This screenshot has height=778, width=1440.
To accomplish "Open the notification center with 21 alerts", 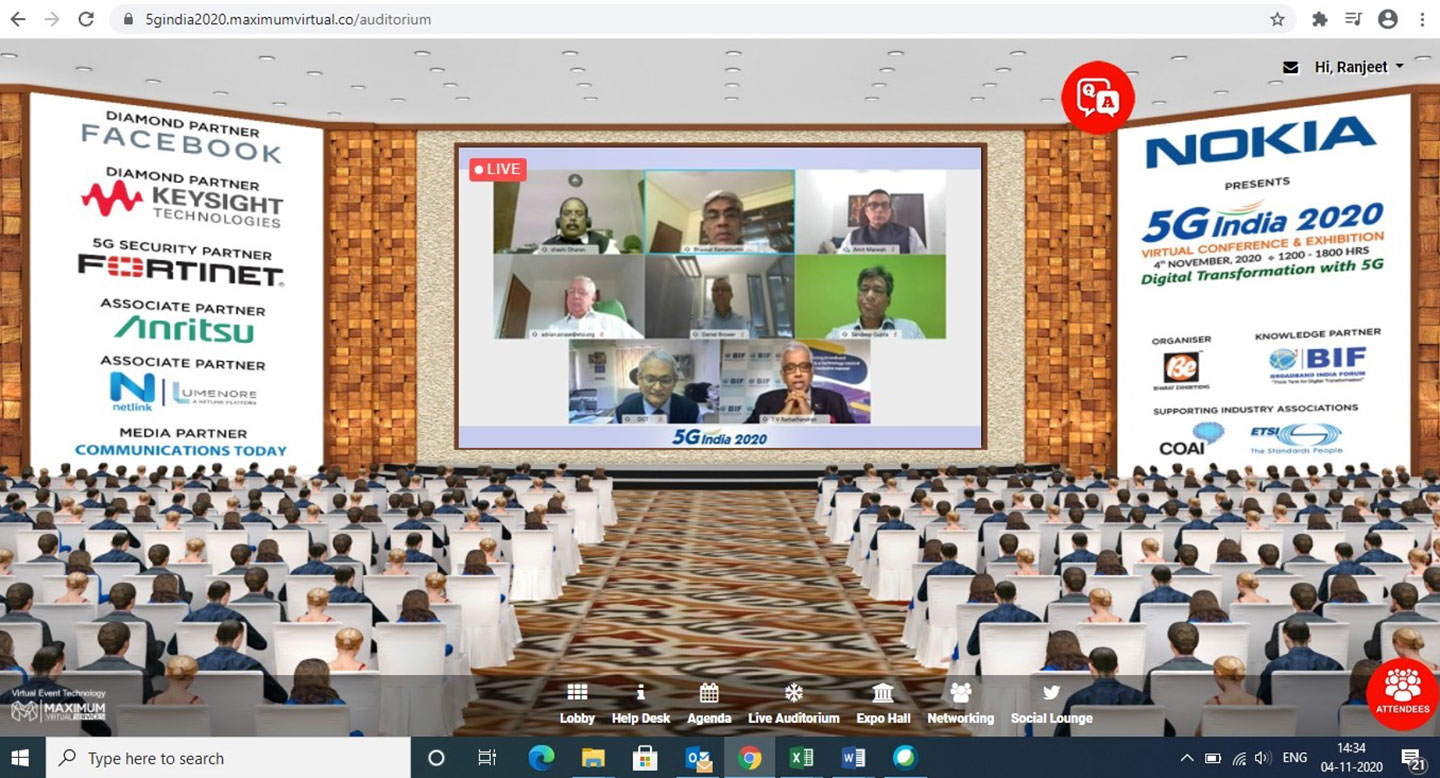I will click(x=1412, y=759).
